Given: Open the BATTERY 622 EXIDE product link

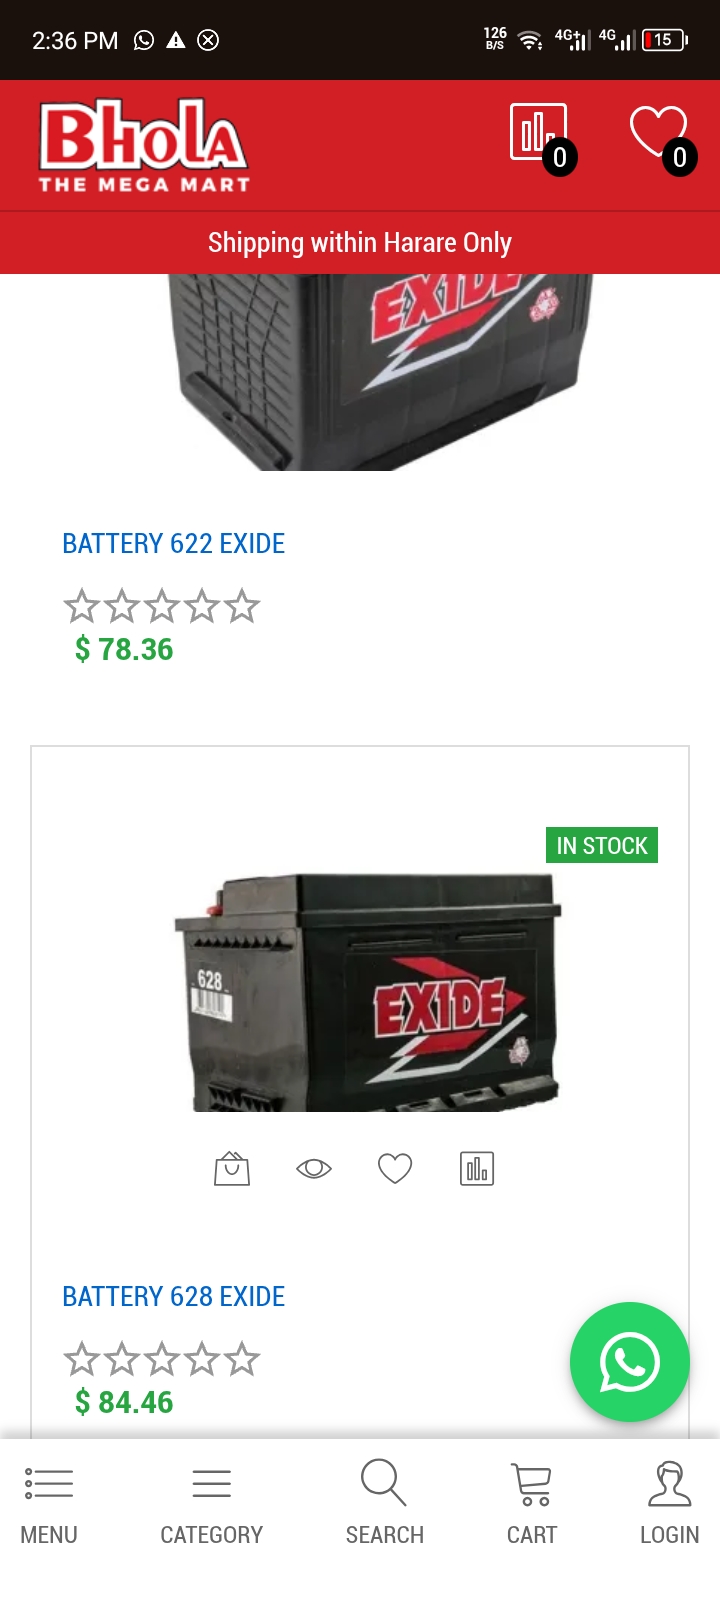Looking at the screenshot, I should pos(174,543).
